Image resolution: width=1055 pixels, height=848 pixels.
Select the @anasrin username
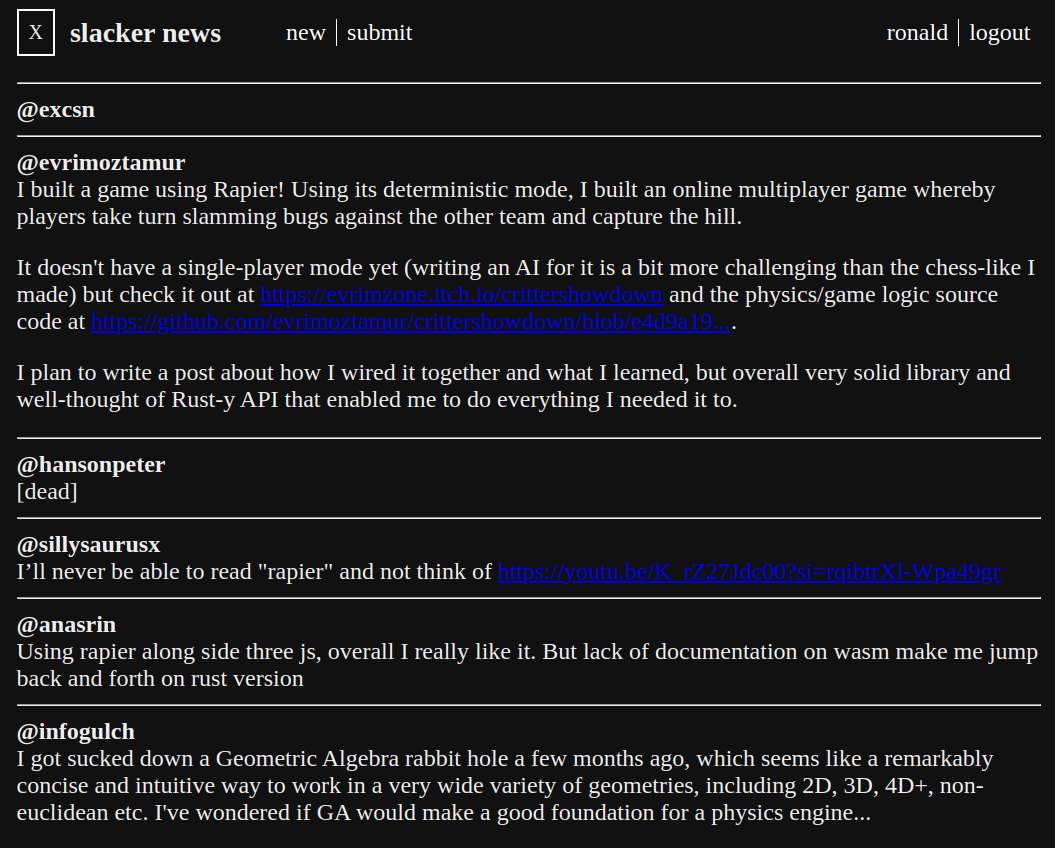pos(66,625)
